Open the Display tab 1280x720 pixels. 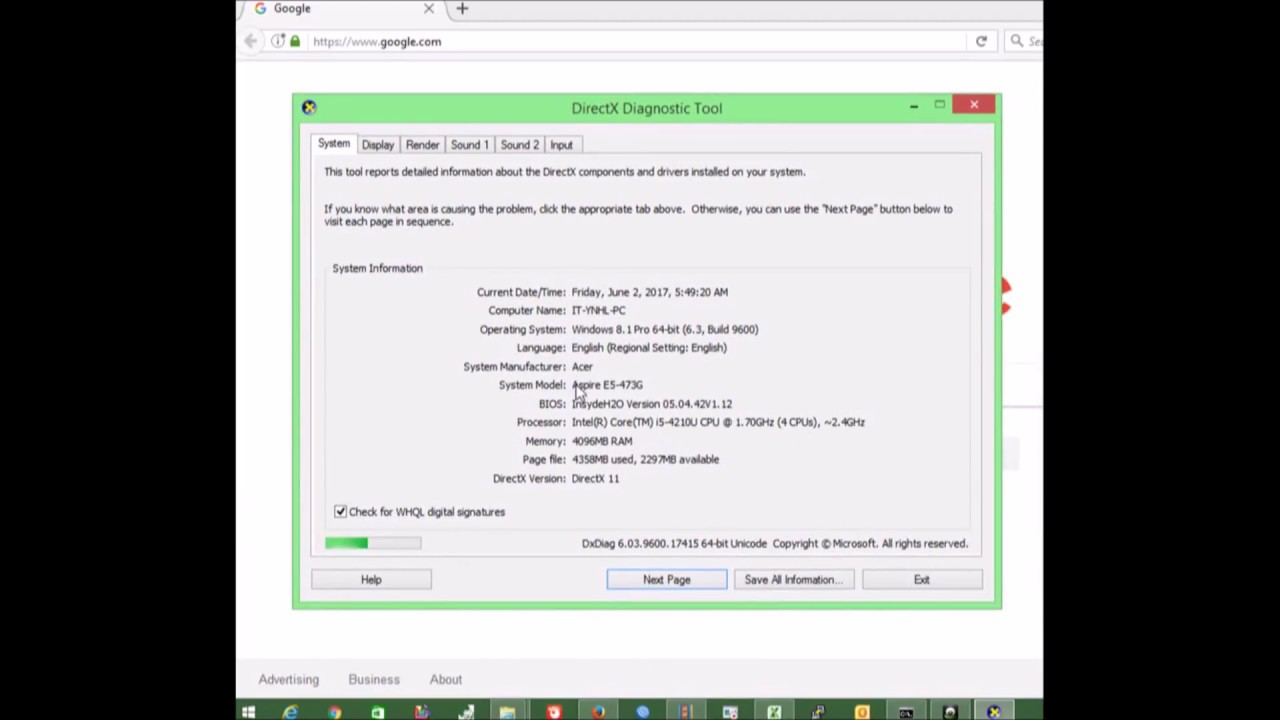pos(377,145)
